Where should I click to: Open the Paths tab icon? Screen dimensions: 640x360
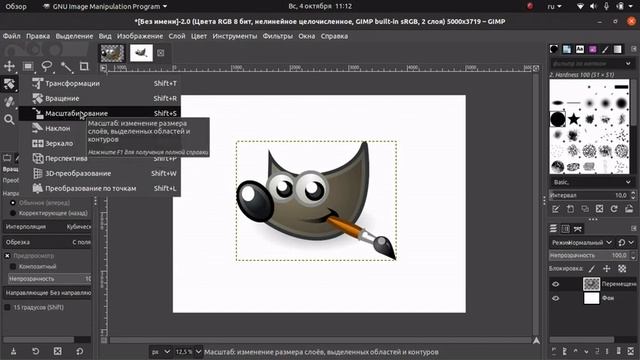[578, 229]
